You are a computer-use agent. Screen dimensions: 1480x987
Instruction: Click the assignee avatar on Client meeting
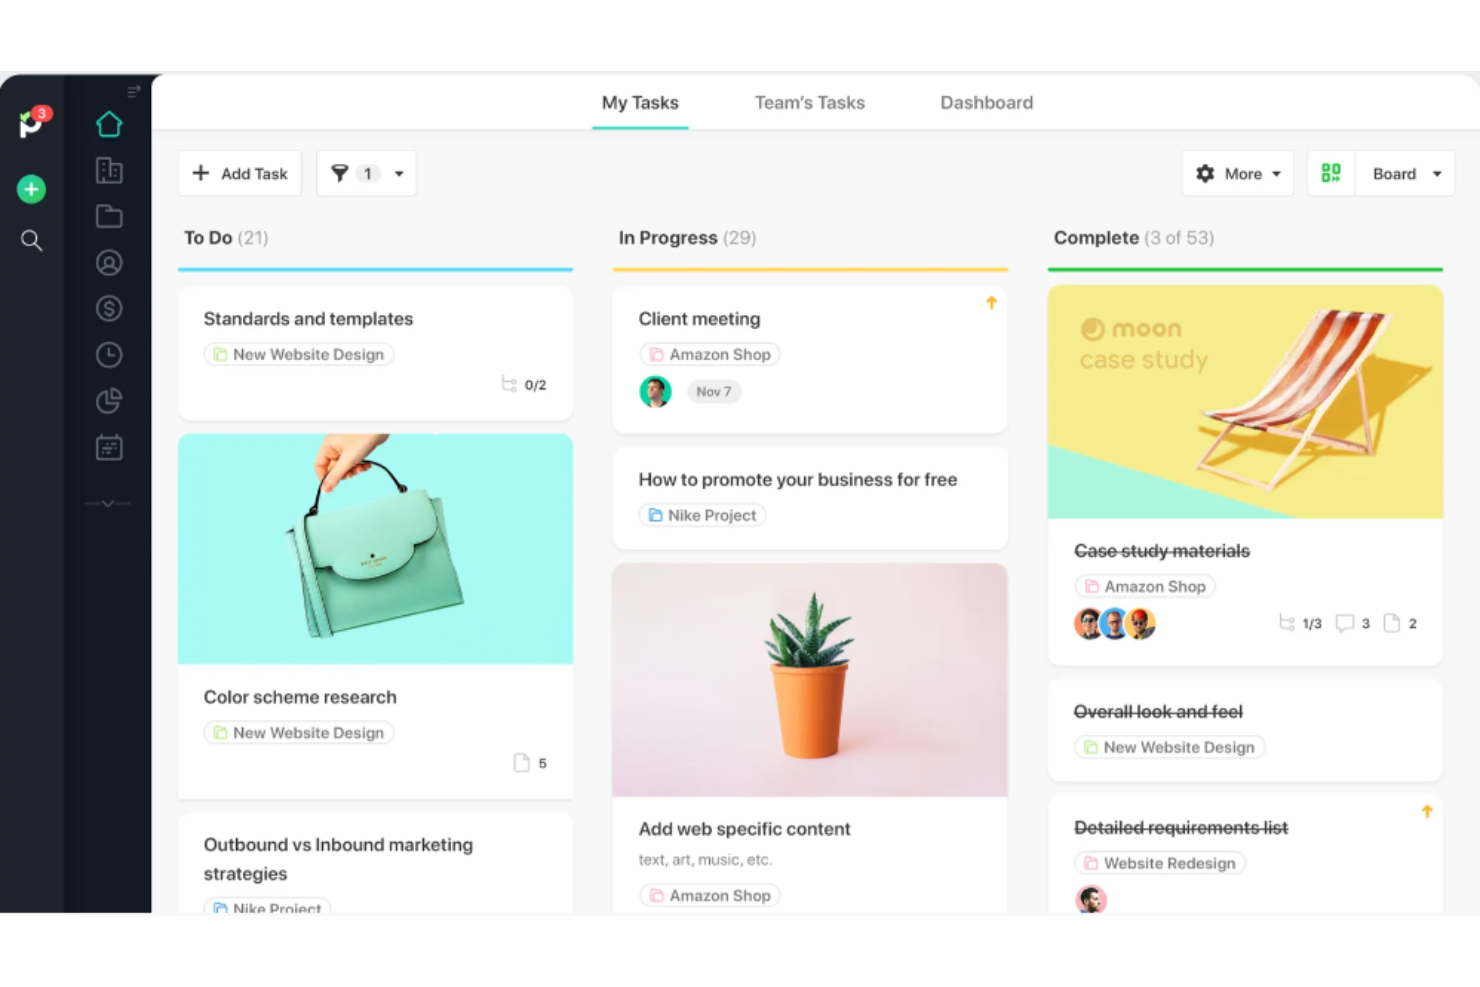[x=655, y=391]
